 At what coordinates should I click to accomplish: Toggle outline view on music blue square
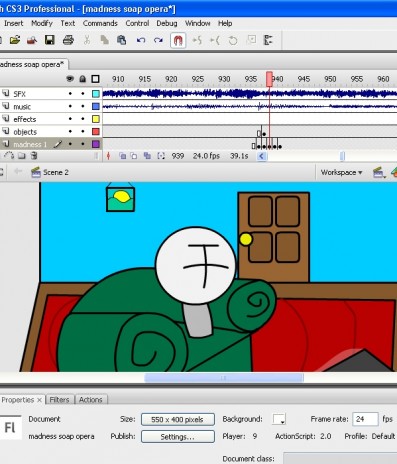(x=96, y=107)
